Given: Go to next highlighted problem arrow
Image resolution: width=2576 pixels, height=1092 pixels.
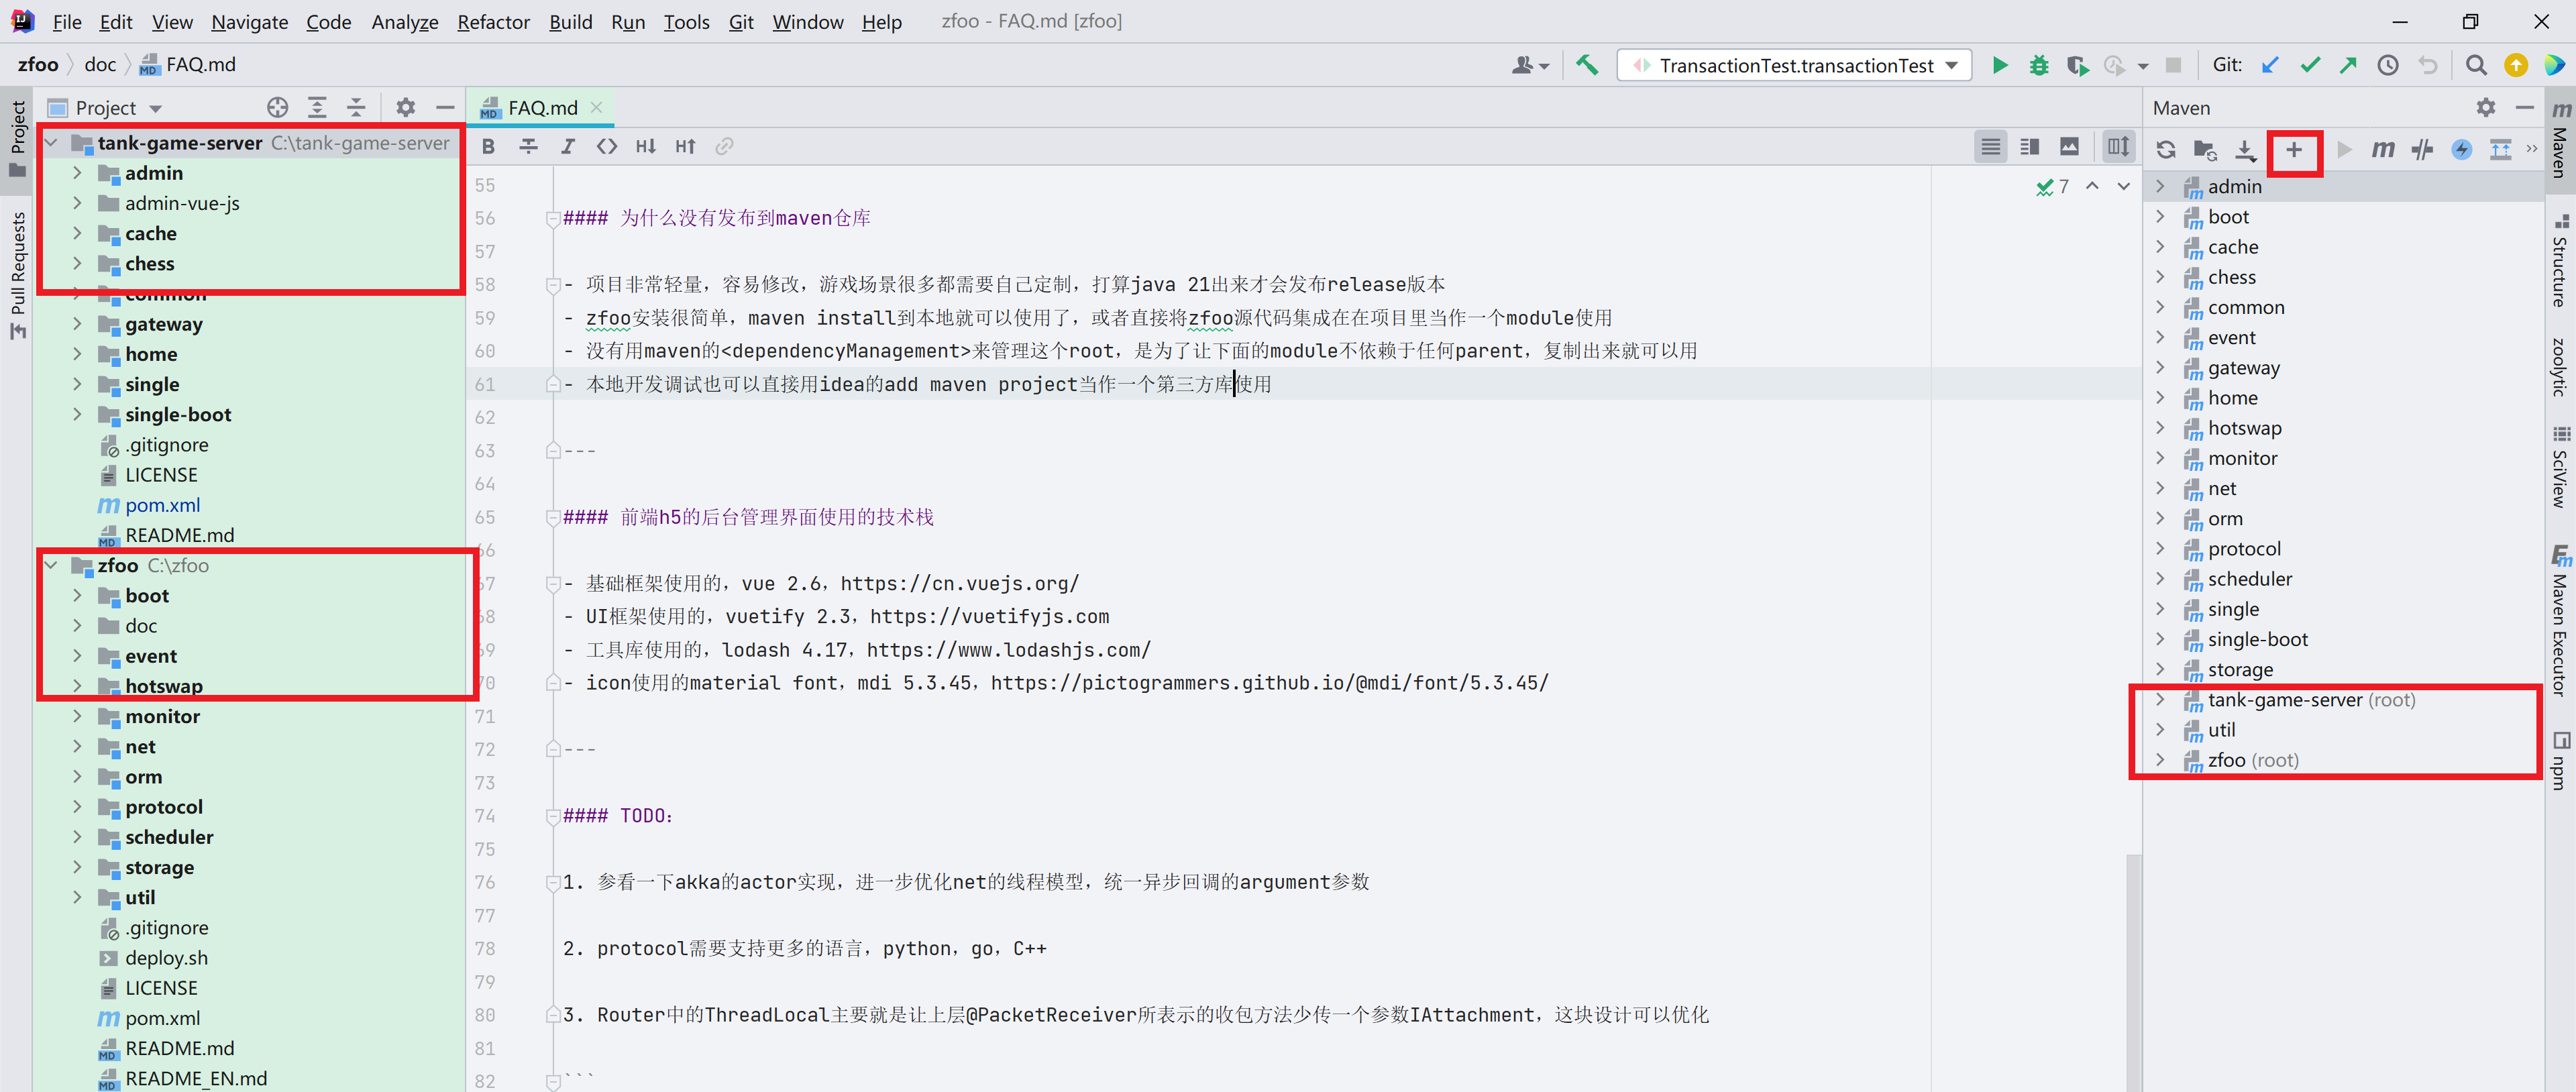Looking at the screenshot, I should tap(2123, 187).
